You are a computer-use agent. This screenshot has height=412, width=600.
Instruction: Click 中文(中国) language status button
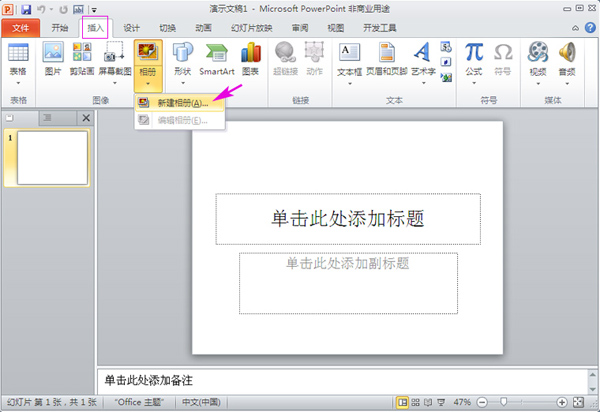pyautogui.click(x=201, y=402)
